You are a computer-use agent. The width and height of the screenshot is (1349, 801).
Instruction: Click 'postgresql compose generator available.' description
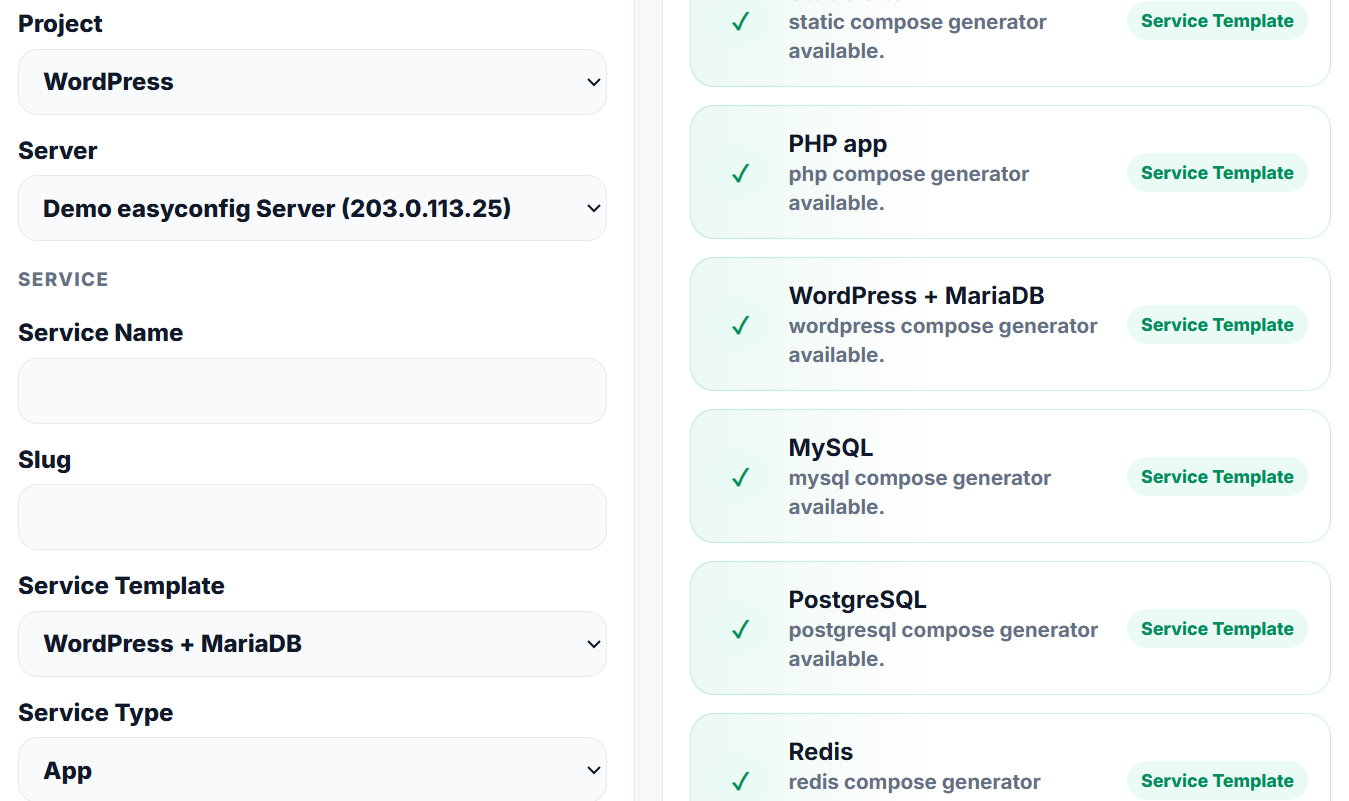pos(944,644)
